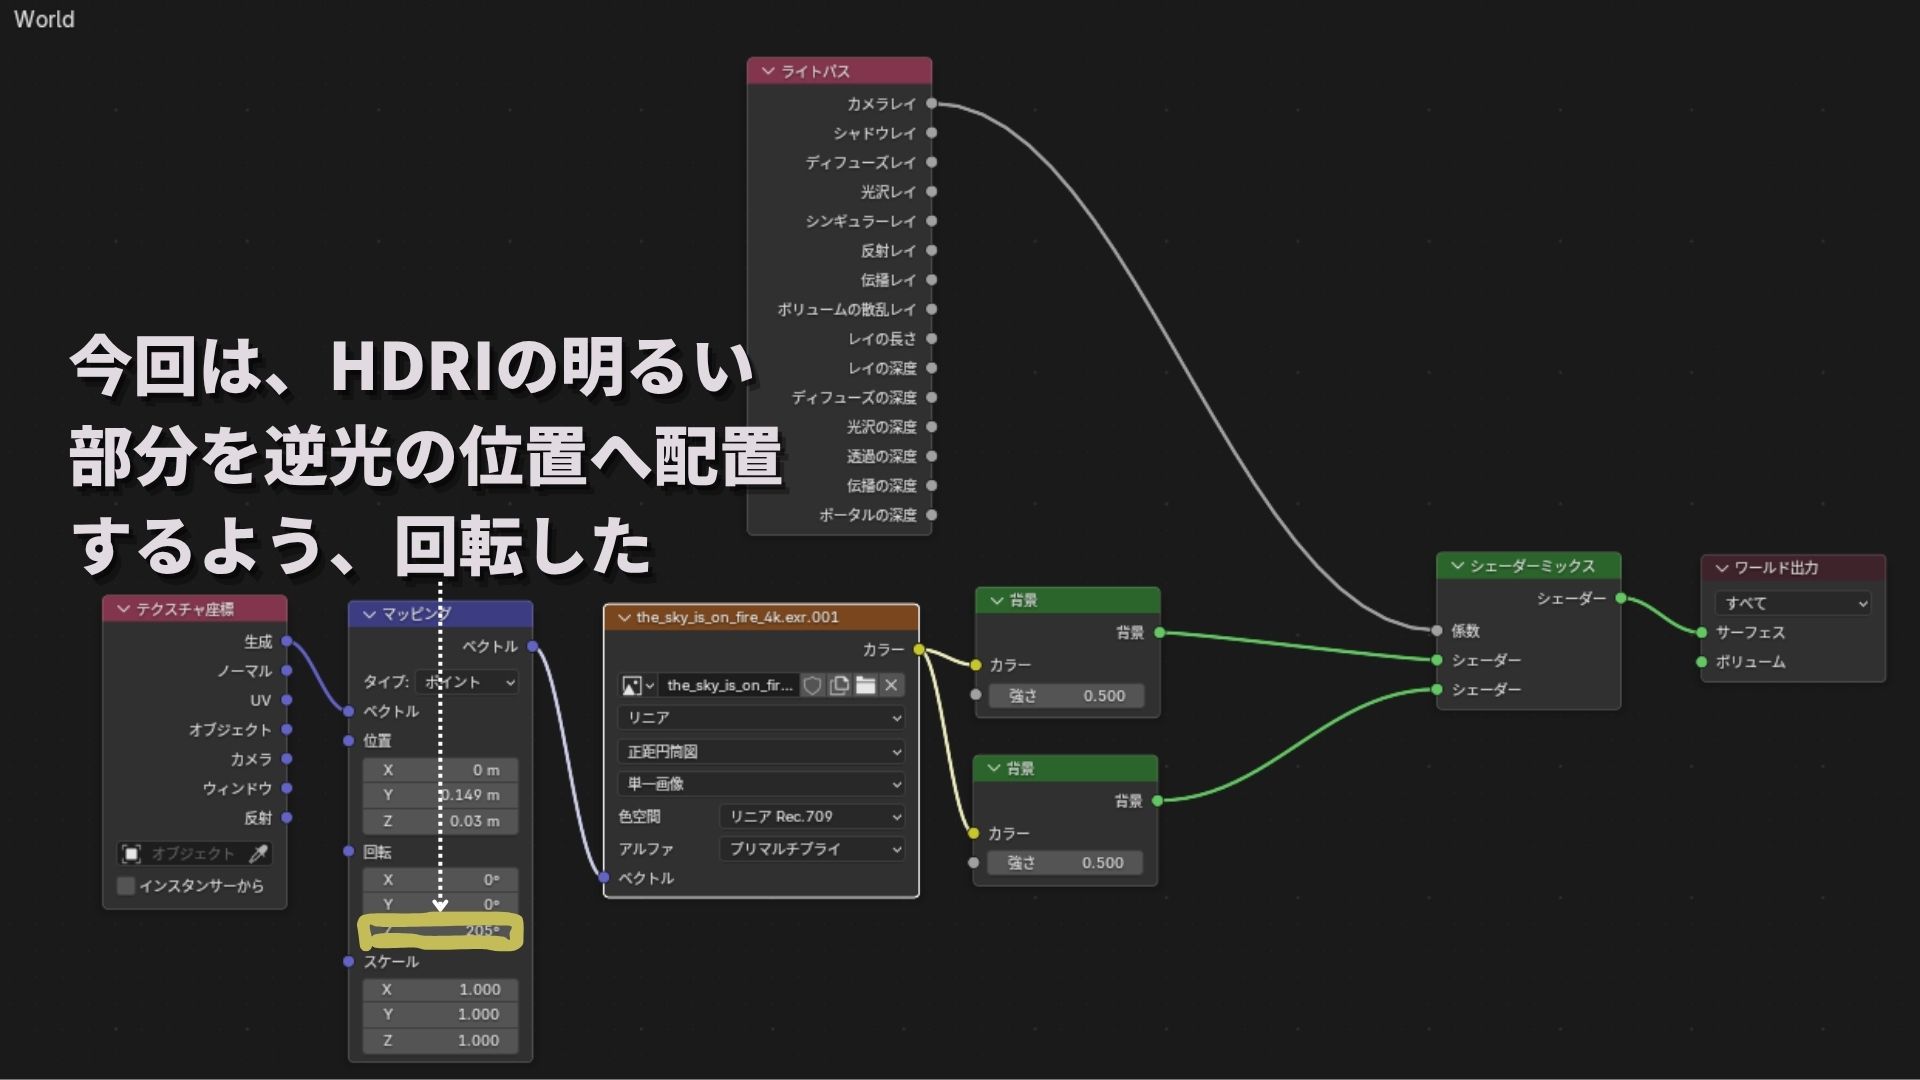Collapse the マッピング node
Viewport: 1920px width, 1080px height.
[369, 614]
